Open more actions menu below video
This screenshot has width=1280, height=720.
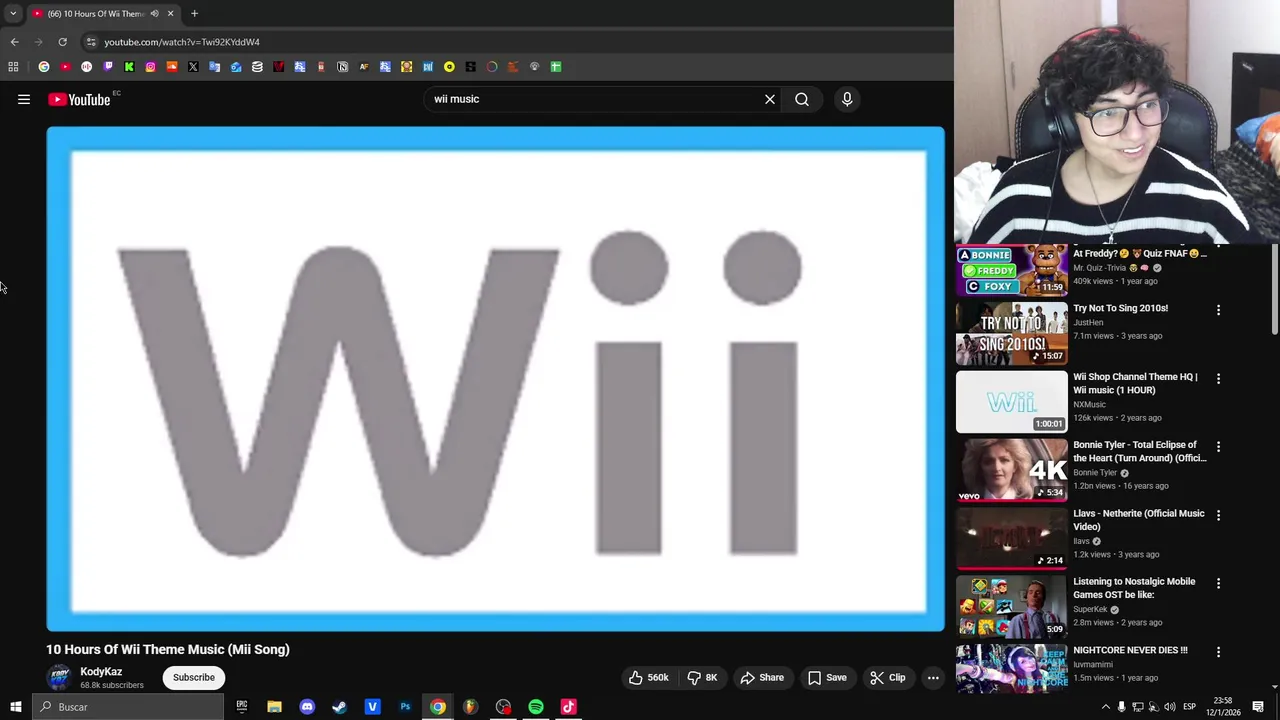[x=933, y=677]
